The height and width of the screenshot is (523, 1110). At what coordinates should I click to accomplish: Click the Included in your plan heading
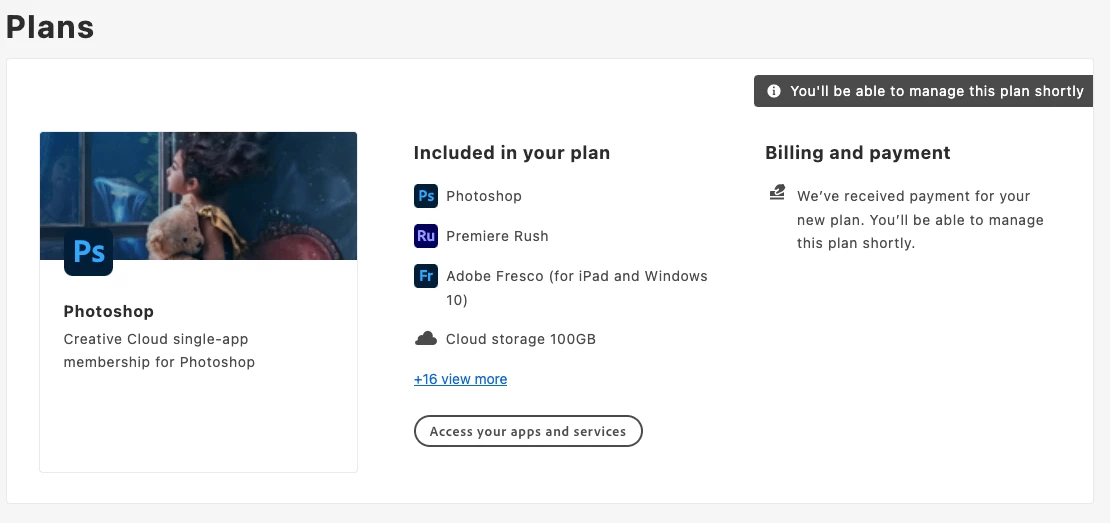pyautogui.click(x=512, y=153)
